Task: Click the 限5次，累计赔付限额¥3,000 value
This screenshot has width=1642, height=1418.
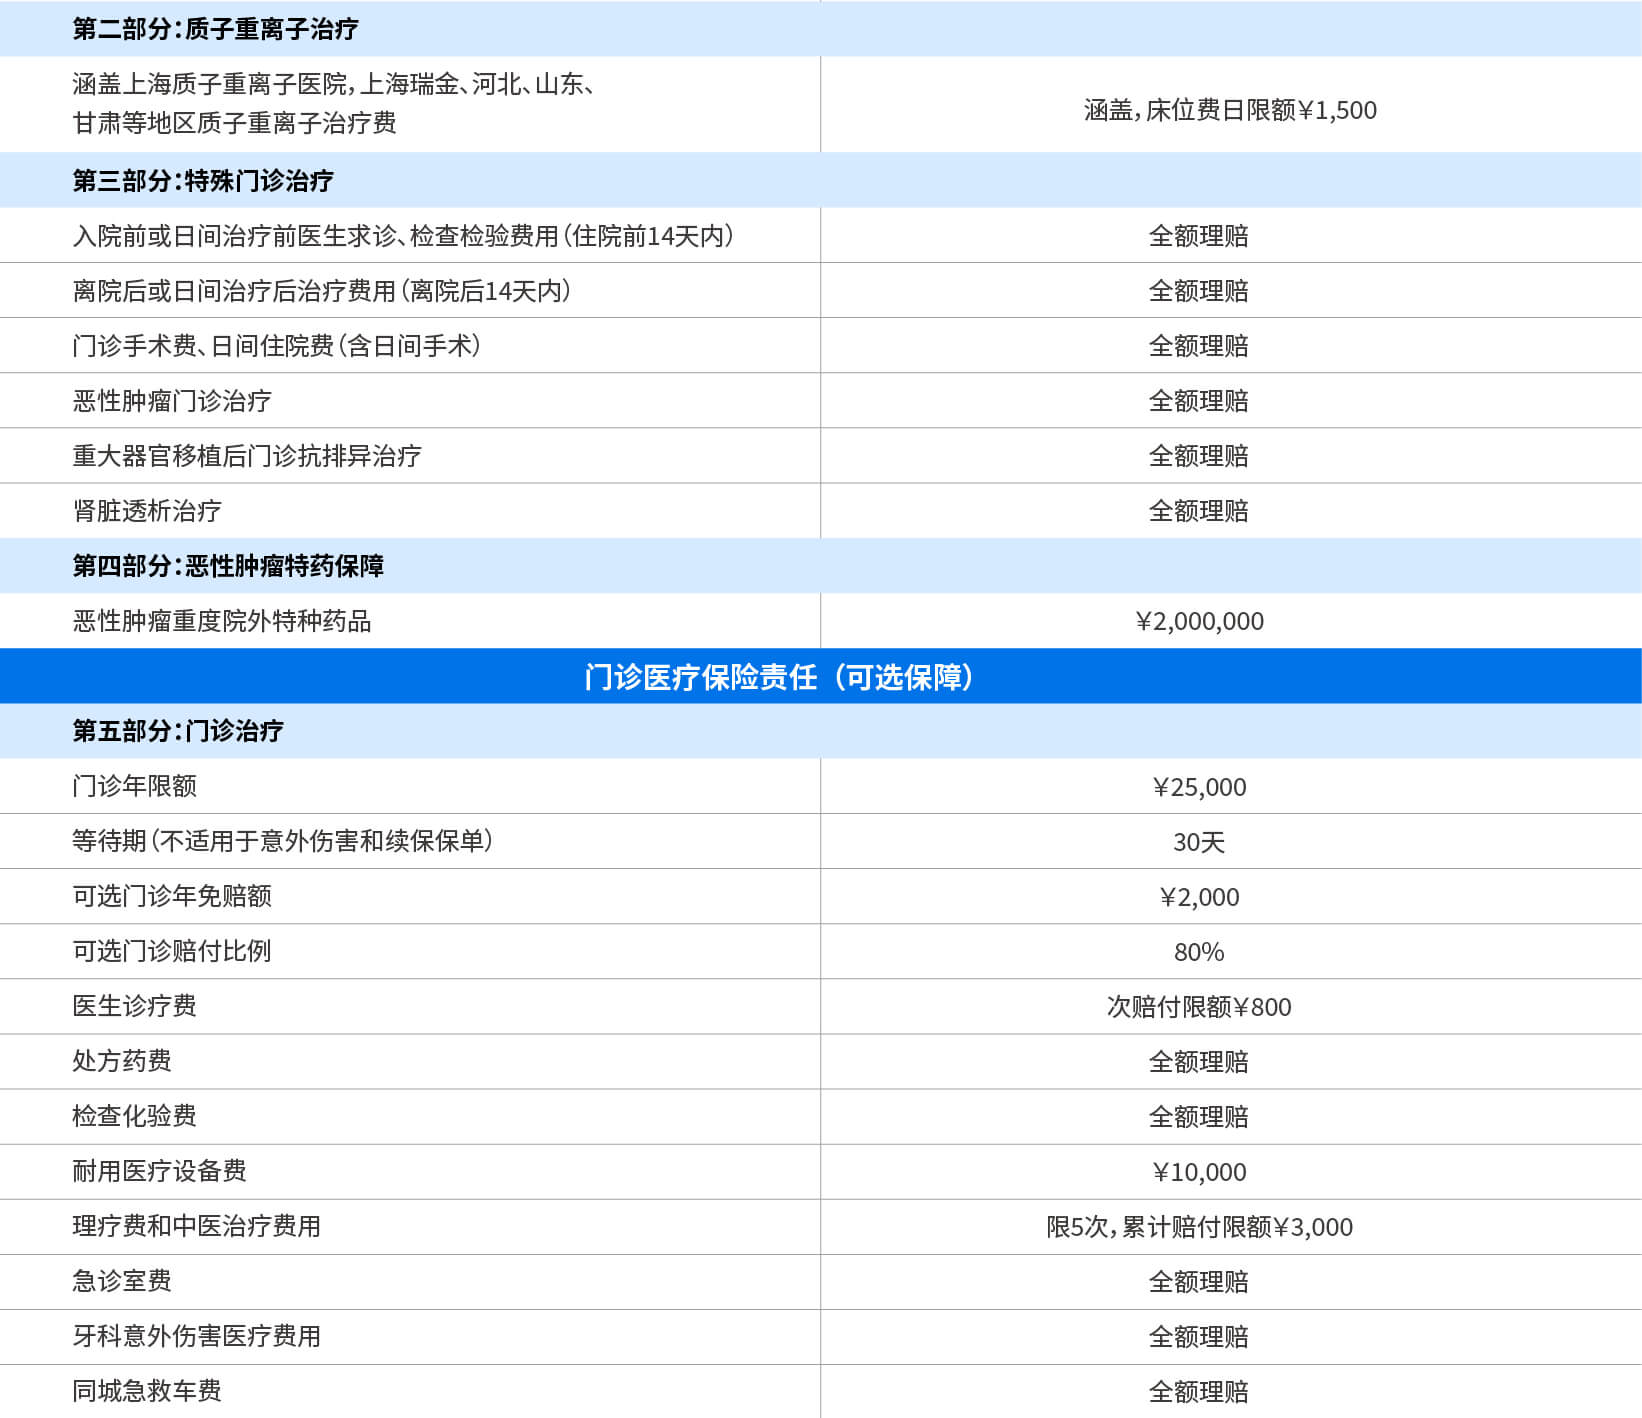Action: tap(1199, 1227)
